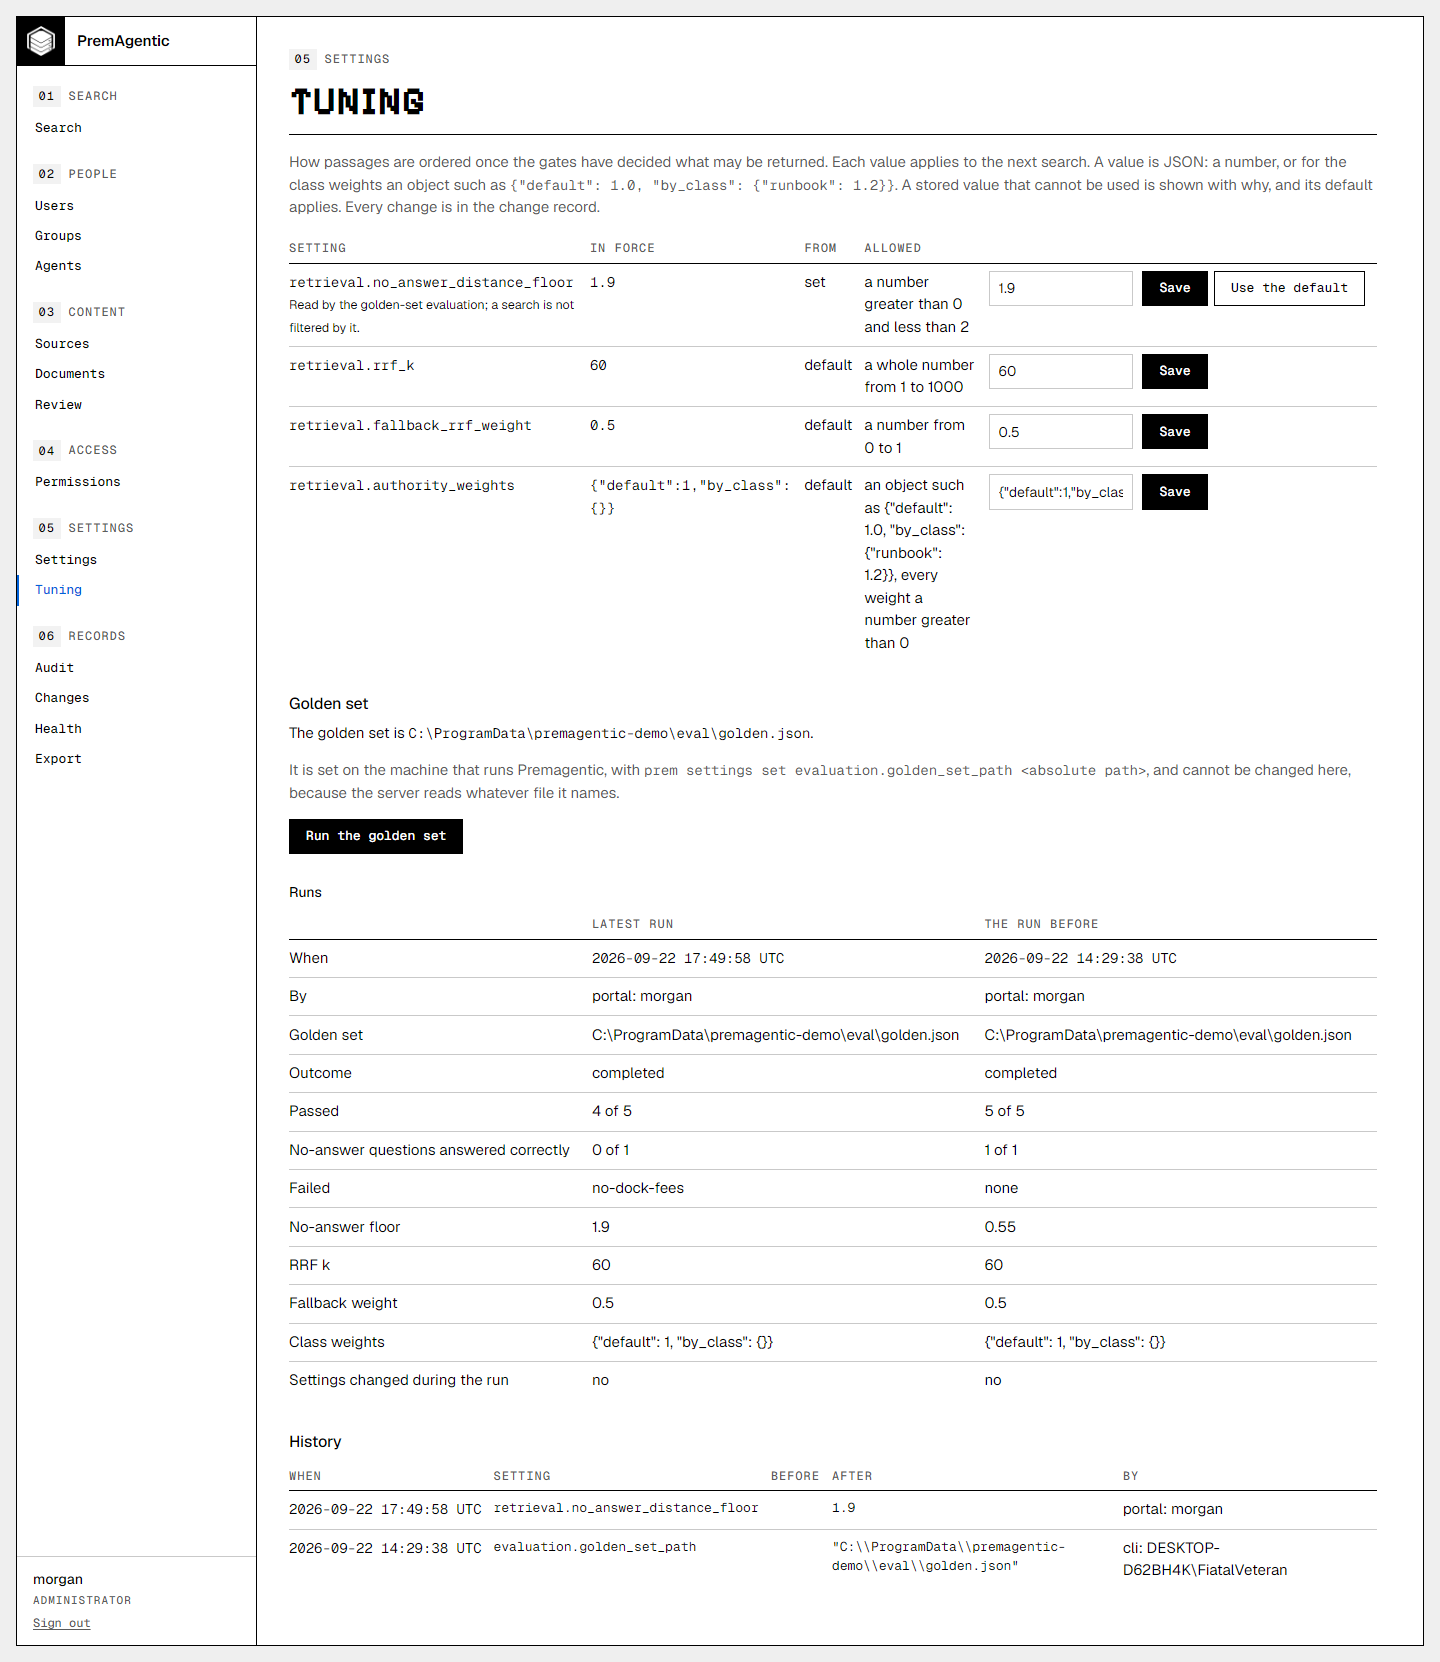This screenshot has width=1440, height=1662.
Task: View the Changes record page
Action: click(x=62, y=698)
